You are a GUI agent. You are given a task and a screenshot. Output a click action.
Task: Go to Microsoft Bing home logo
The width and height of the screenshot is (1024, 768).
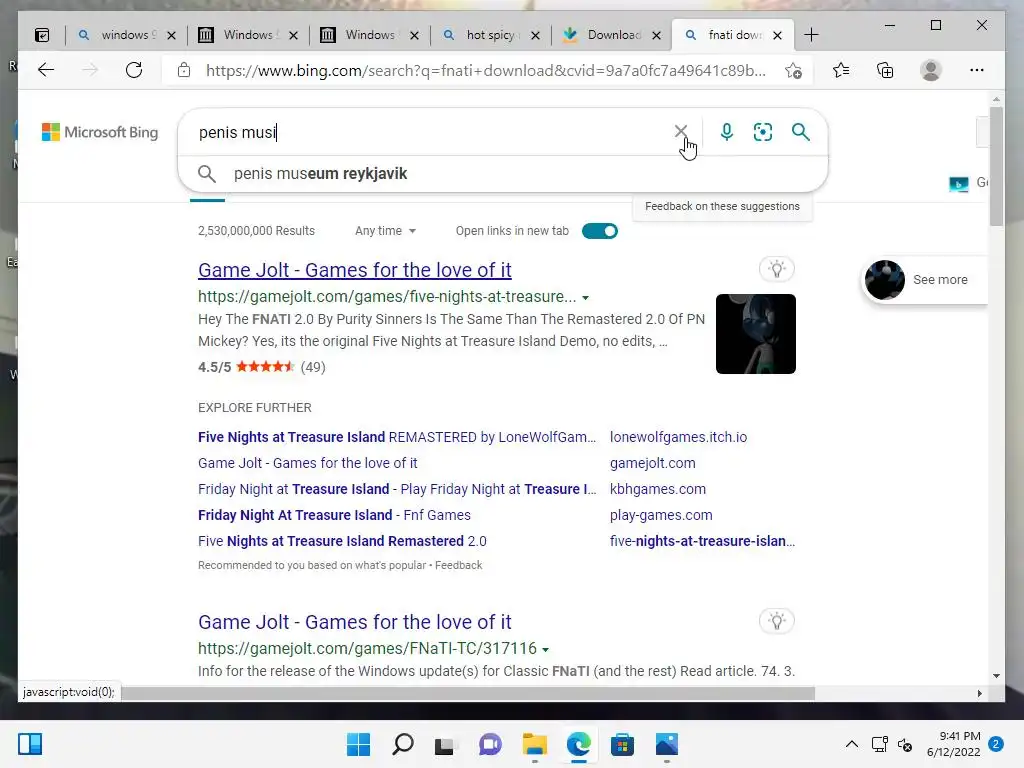pos(100,132)
